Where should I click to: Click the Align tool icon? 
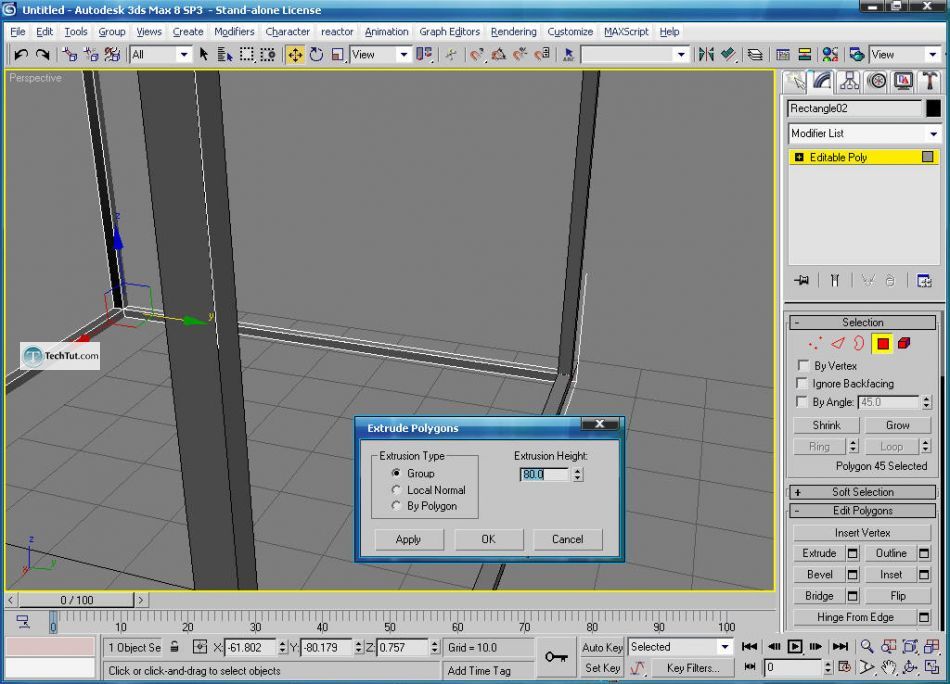[x=728, y=55]
